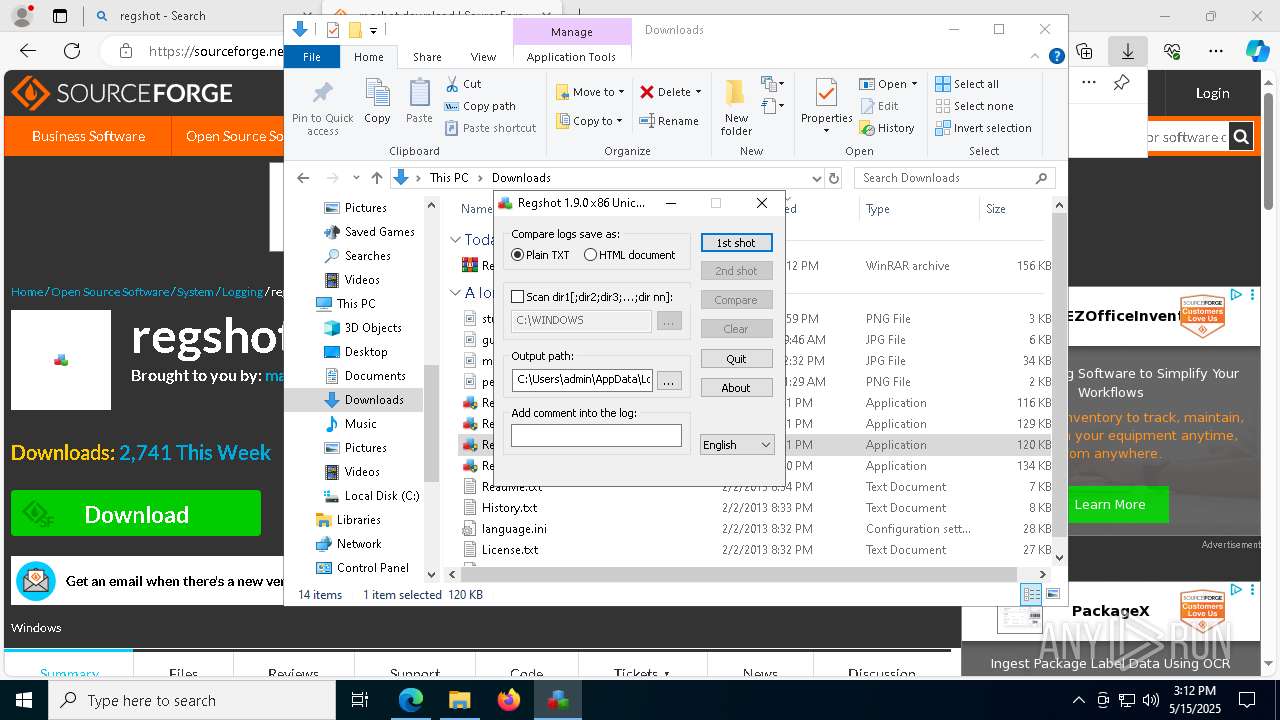This screenshot has height=720, width=1280.
Task: Switch to the Share ribbon tab
Action: [427, 57]
